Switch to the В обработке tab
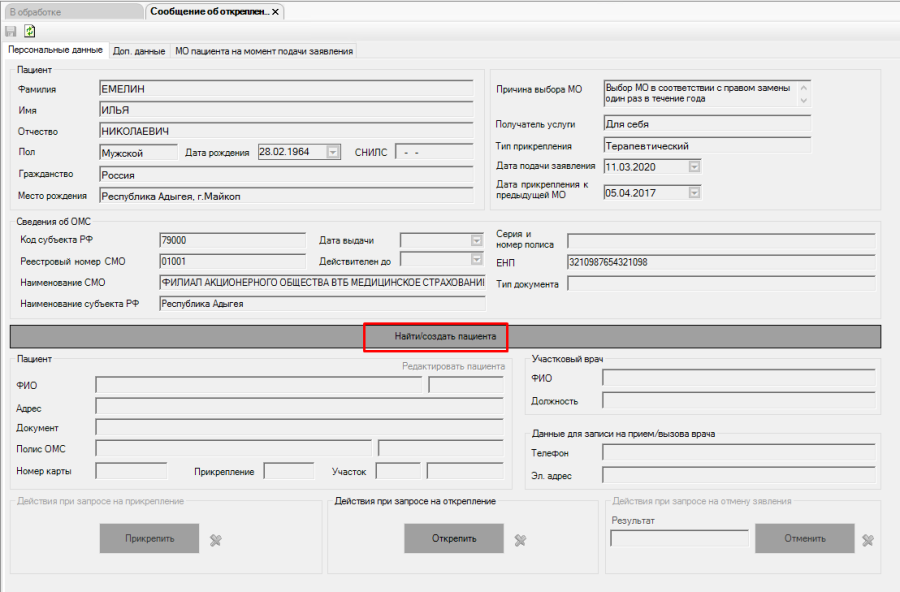 [x=72, y=11]
